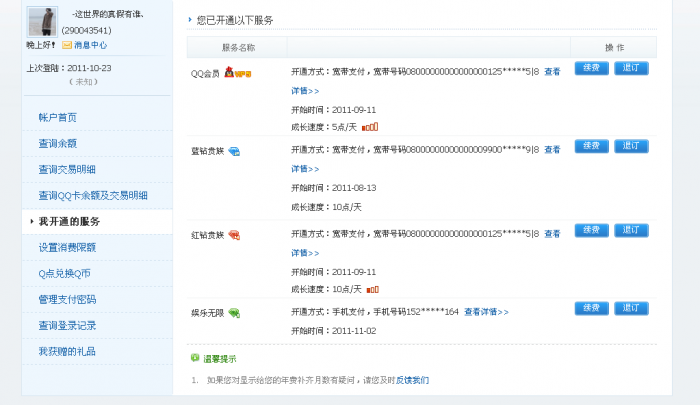Click 上次登陆：2011-10-23 text
This screenshot has width=700, height=405.
[69, 68]
